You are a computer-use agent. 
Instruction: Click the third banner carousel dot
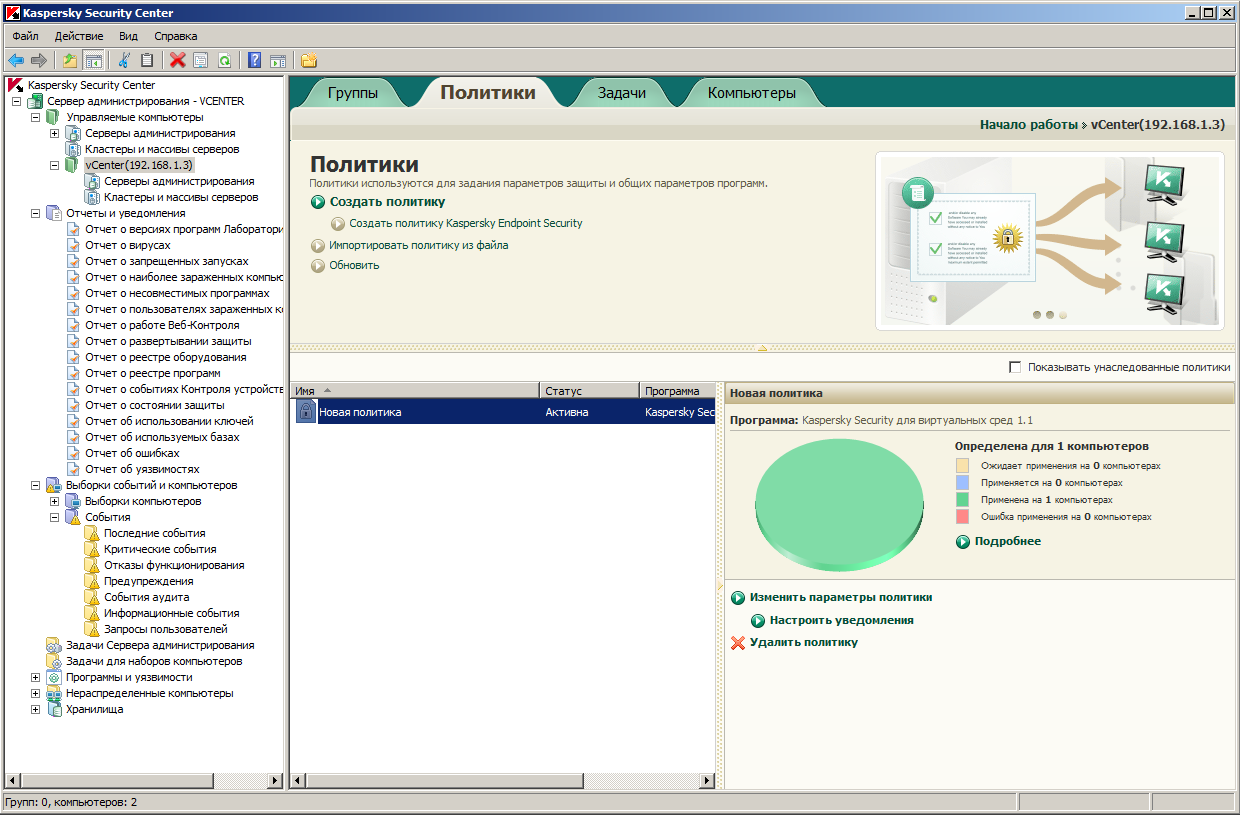click(1063, 315)
